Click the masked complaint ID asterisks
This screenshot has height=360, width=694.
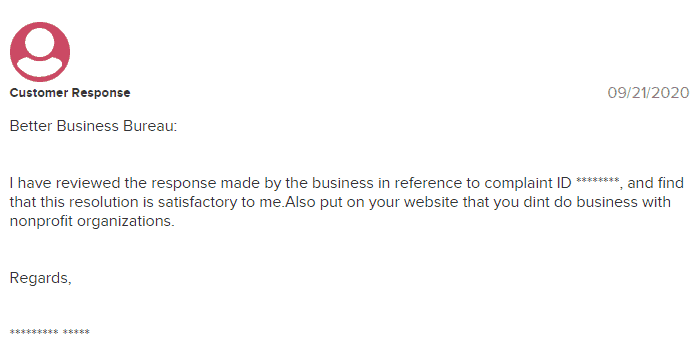(598, 181)
